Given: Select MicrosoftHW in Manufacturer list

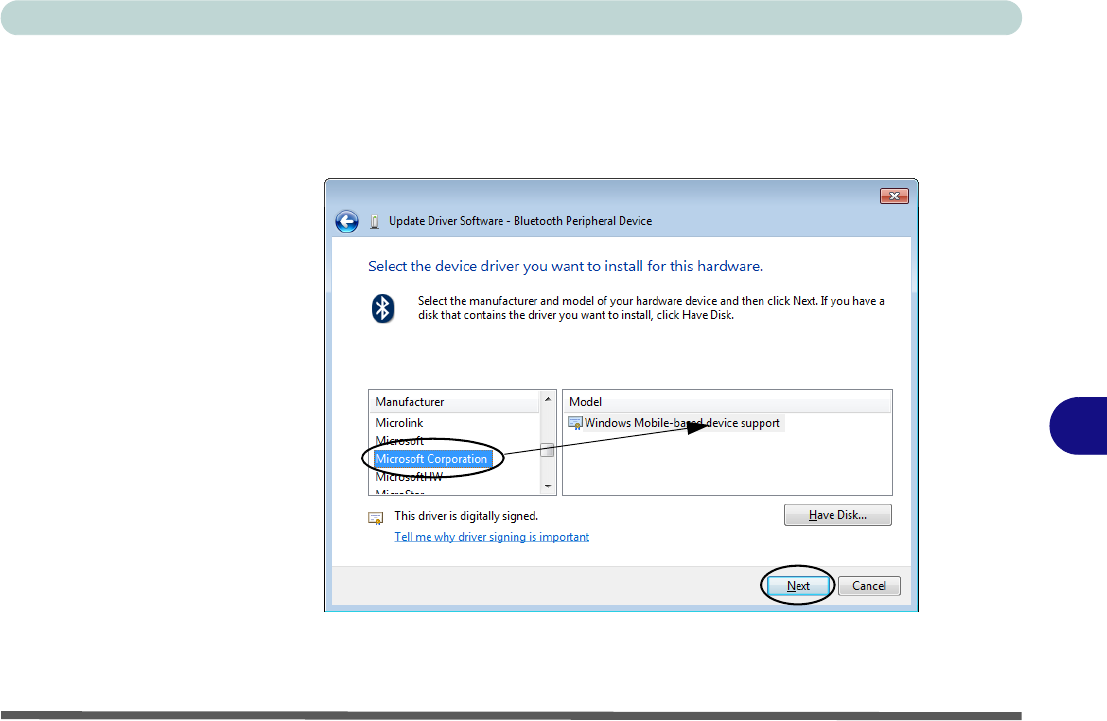Looking at the screenshot, I should (x=409, y=477).
